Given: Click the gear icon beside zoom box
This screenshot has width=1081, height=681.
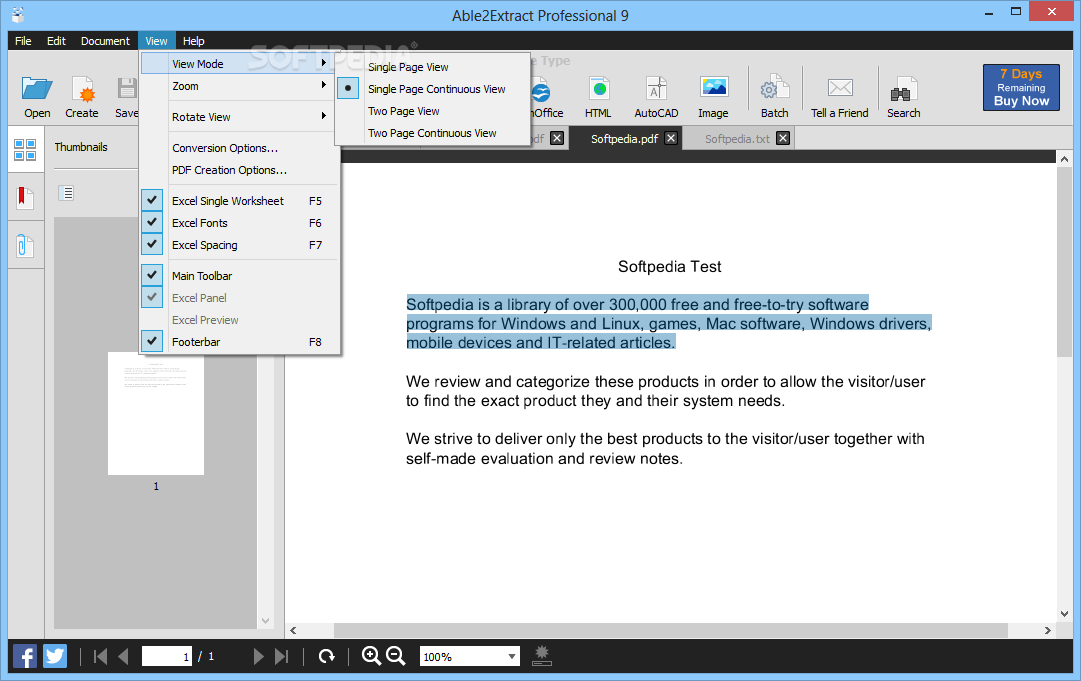Looking at the screenshot, I should 542,655.
